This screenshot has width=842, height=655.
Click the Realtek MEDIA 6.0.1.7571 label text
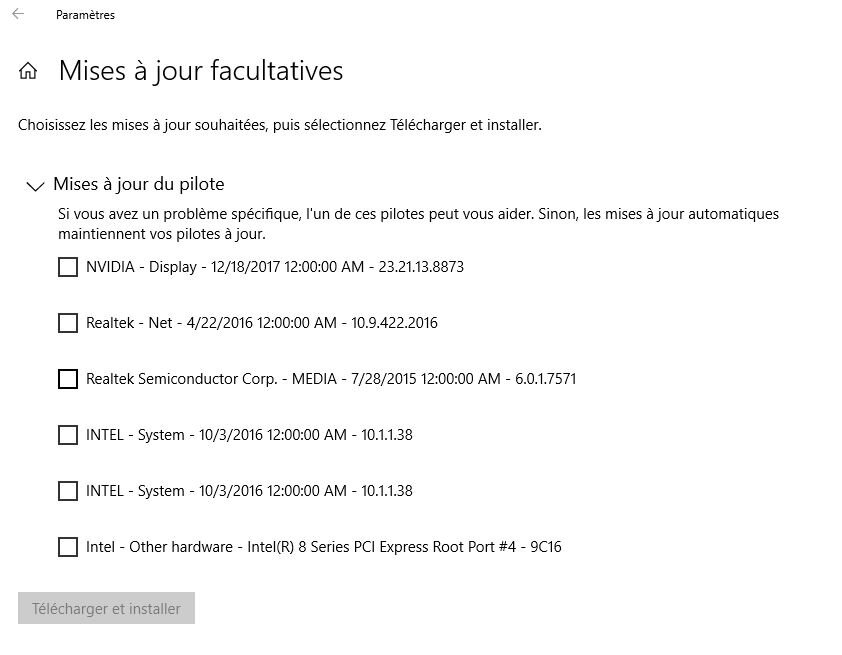coord(331,379)
